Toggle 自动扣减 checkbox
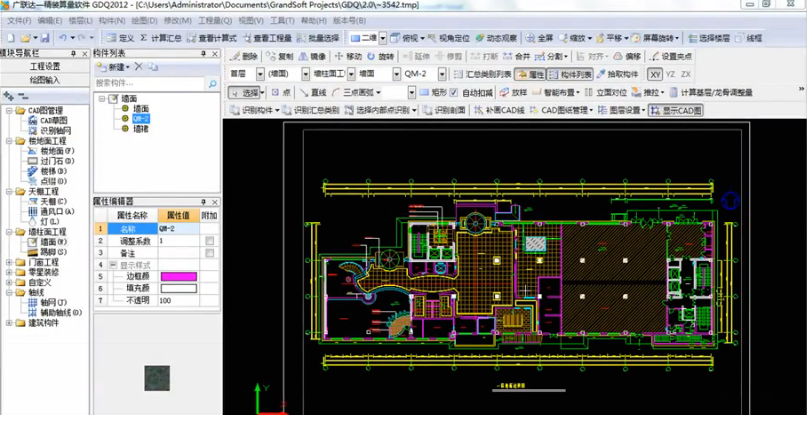 pyautogui.click(x=453, y=92)
